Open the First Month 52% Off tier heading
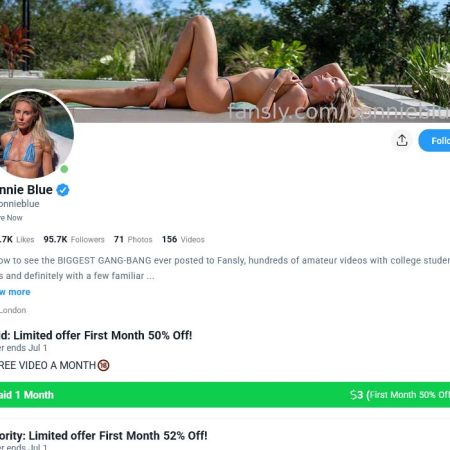 104,436
